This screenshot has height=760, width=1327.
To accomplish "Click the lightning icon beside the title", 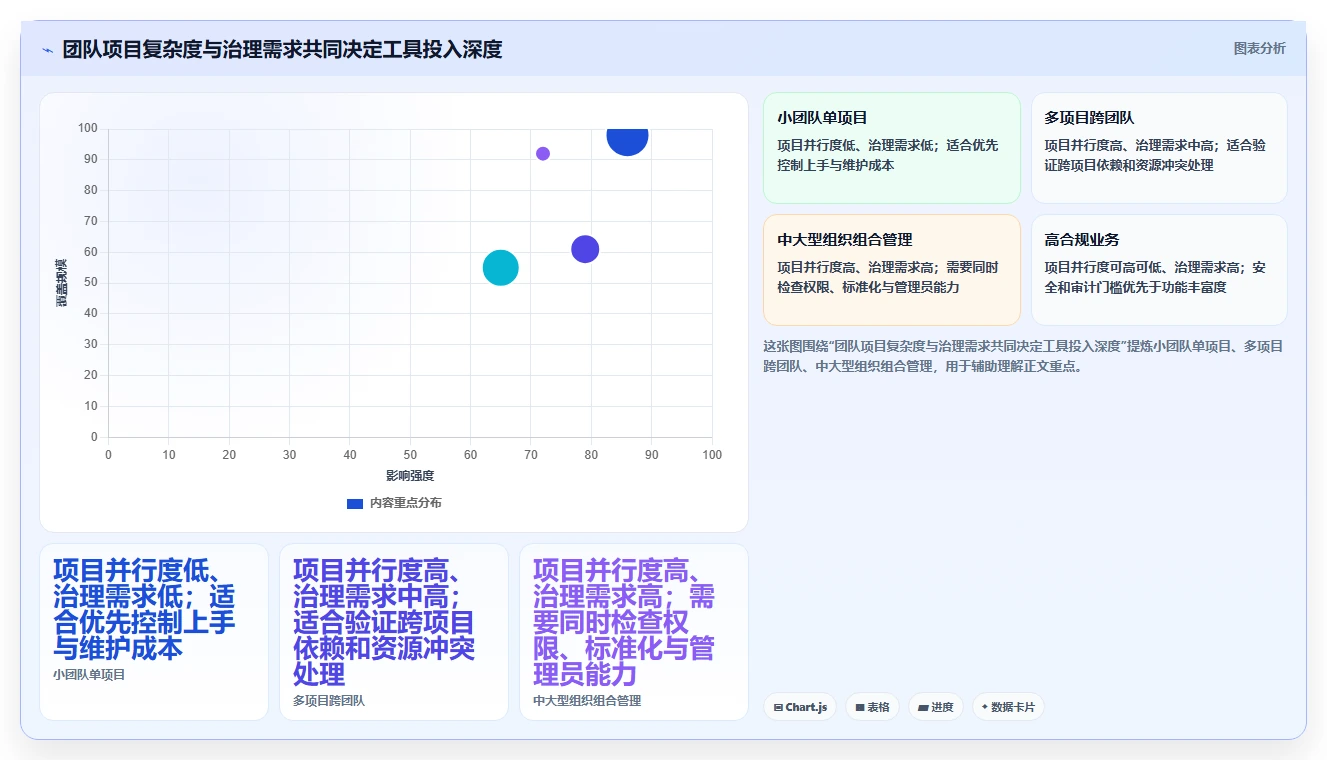I will [x=48, y=50].
